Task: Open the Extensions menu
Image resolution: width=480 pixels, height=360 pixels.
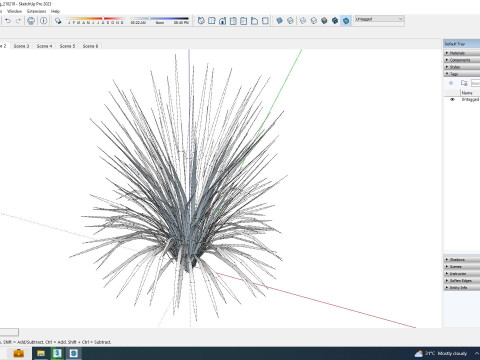Action: click(x=37, y=11)
